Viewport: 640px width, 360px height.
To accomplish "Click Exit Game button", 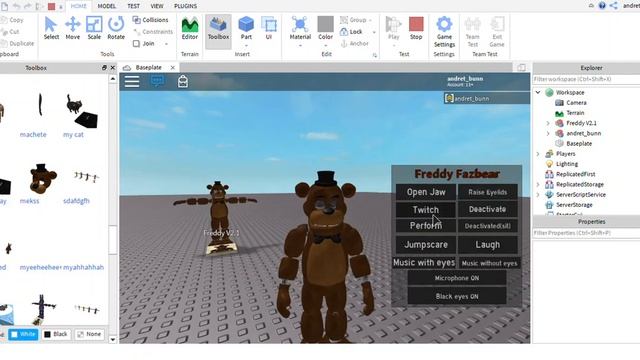I will (x=497, y=32).
